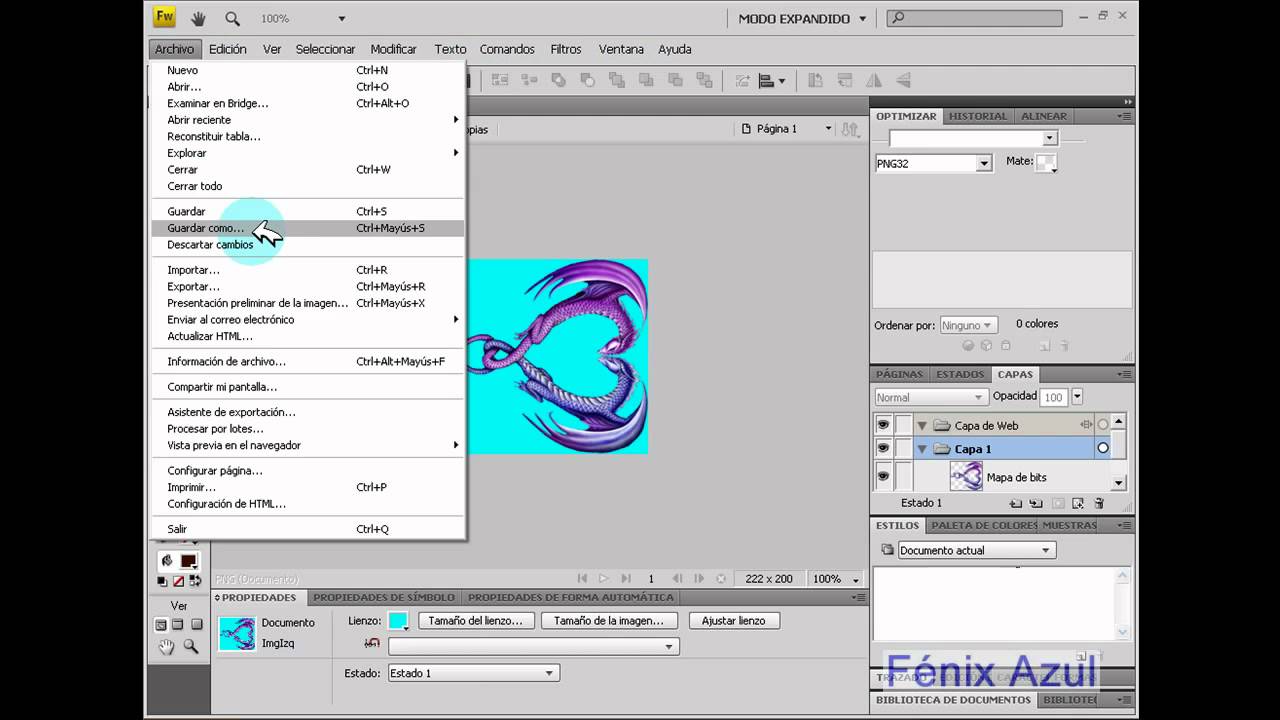Open the dark fill color swatch in Tools
The height and width of the screenshot is (720, 1280).
click(x=188, y=561)
